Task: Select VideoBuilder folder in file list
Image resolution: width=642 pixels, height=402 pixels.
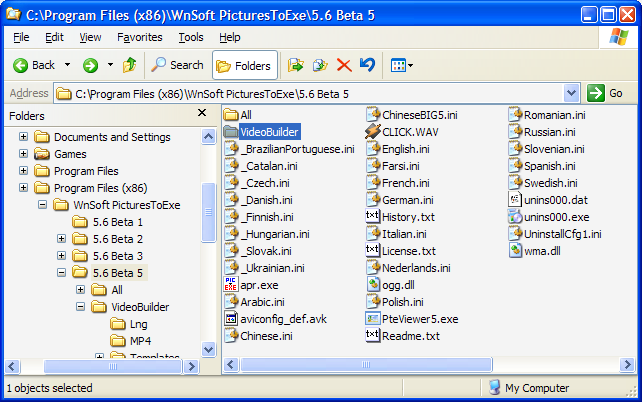Action: click(x=269, y=132)
